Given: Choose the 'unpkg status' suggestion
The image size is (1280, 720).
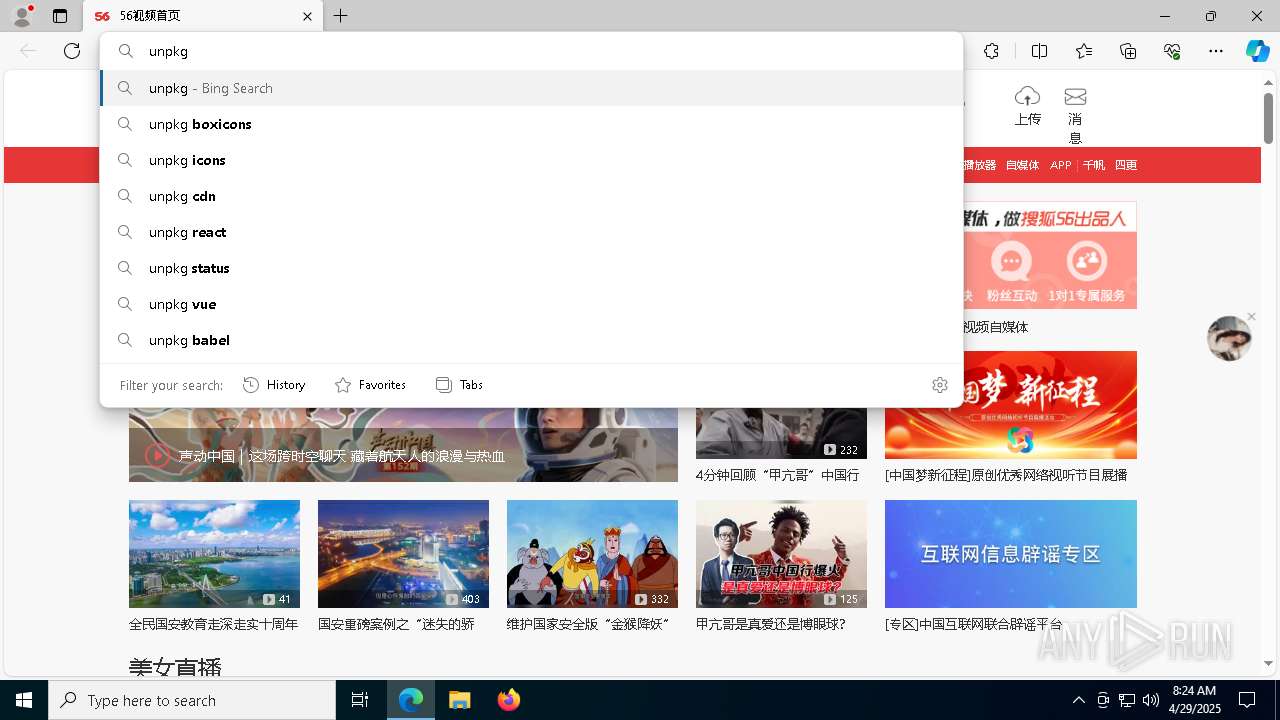Looking at the screenshot, I should (531, 268).
